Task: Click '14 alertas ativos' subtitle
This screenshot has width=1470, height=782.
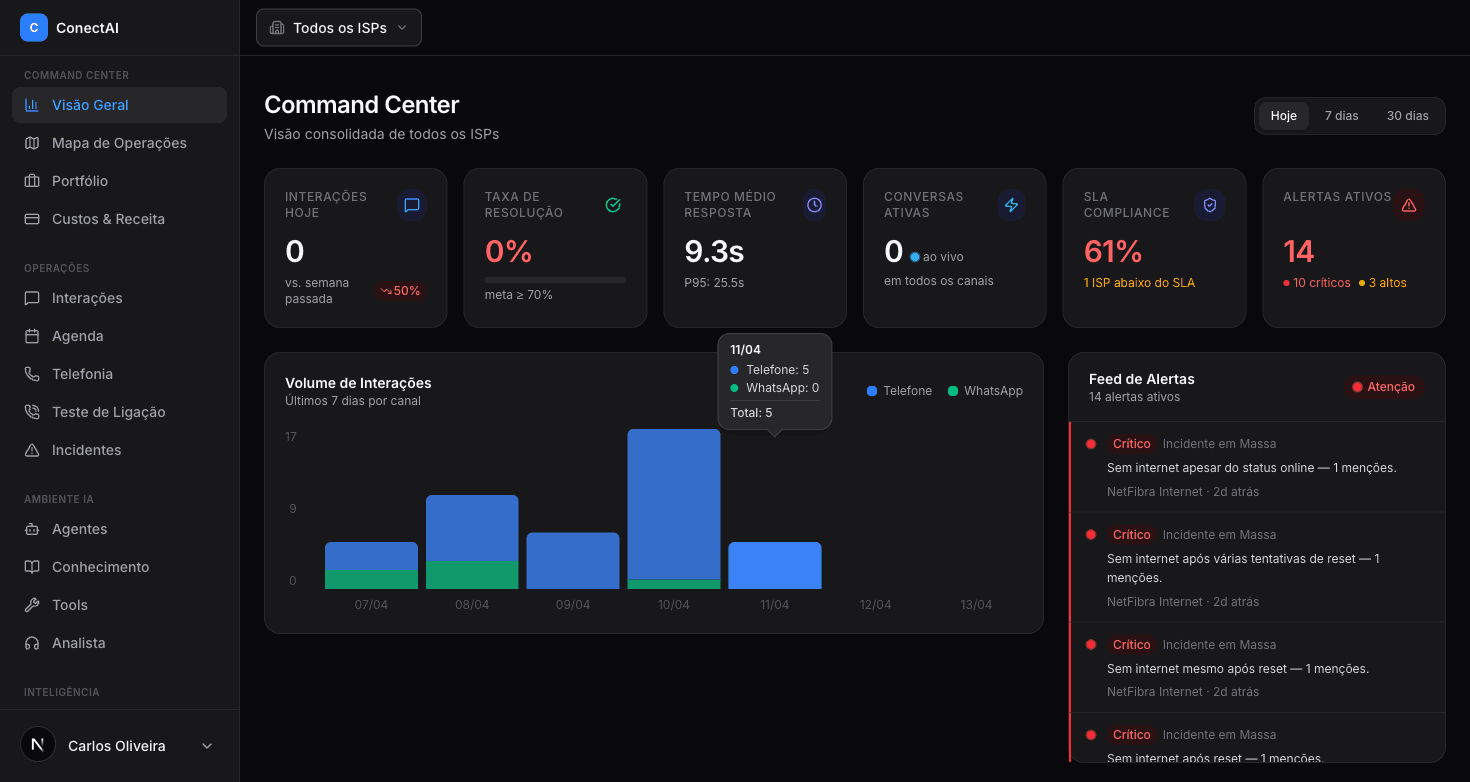Action: point(1134,397)
